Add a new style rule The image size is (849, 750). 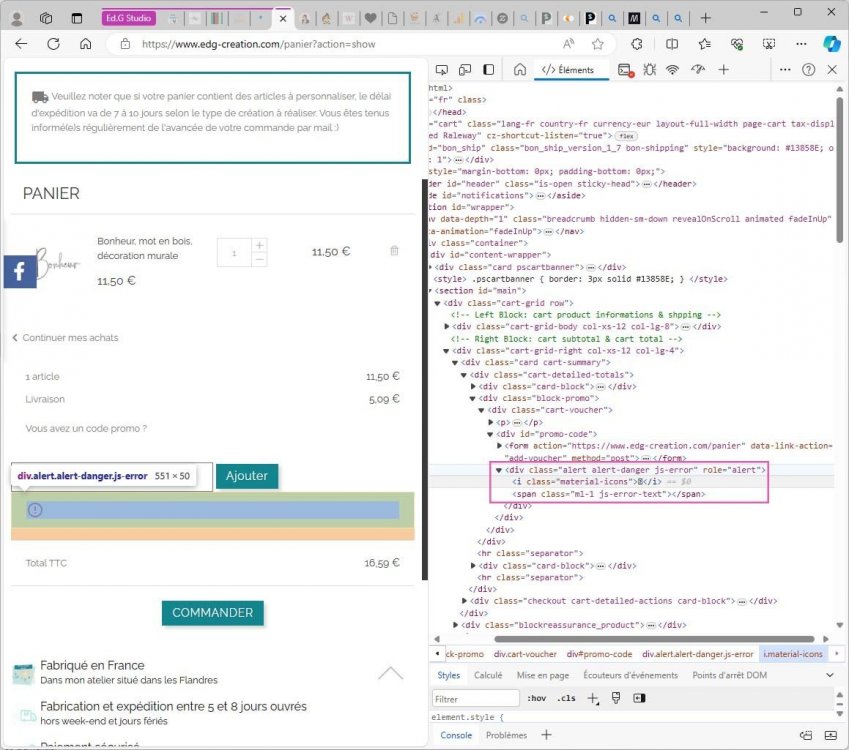593,699
